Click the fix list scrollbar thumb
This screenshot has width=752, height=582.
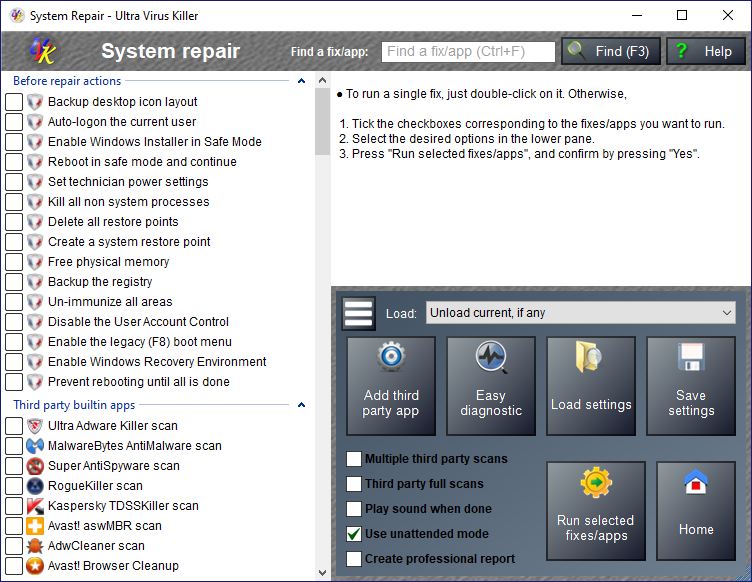pyautogui.click(x=322, y=122)
